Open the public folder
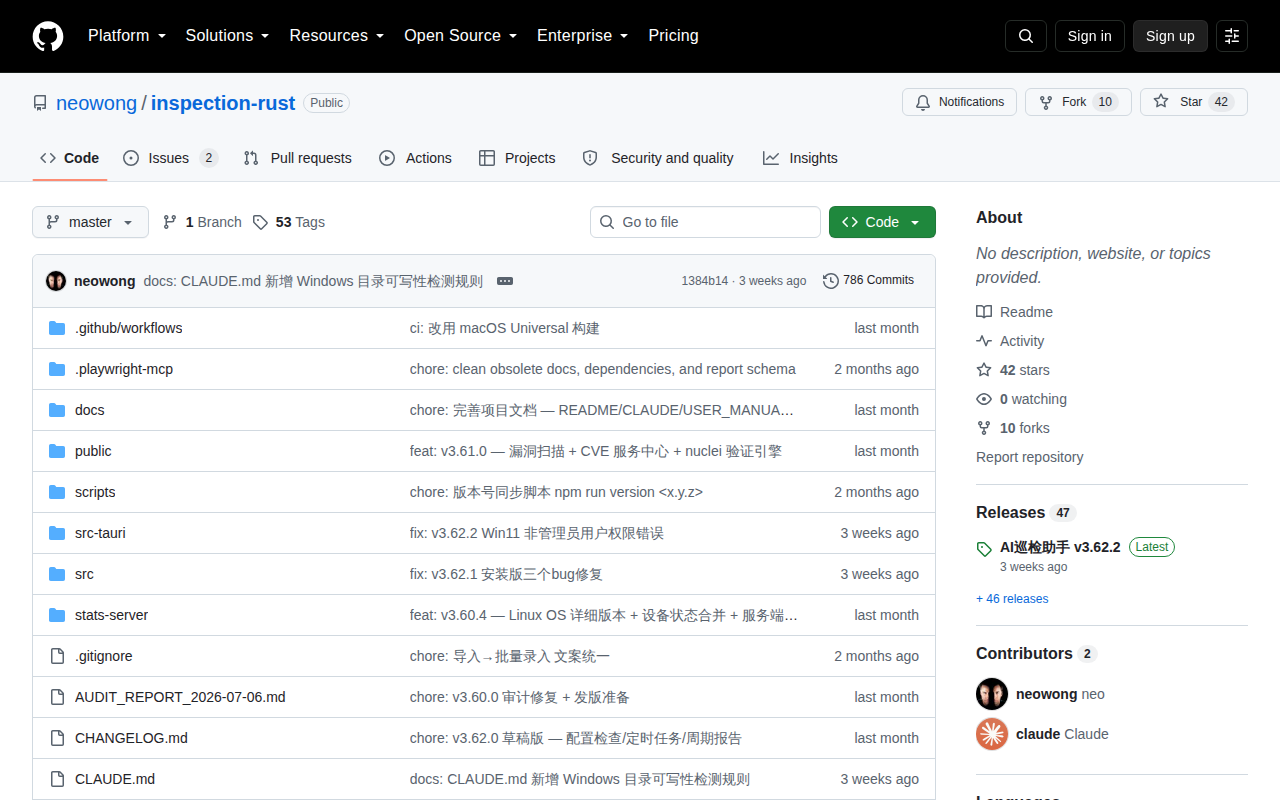The width and height of the screenshot is (1280, 800). (x=93, y=451)
